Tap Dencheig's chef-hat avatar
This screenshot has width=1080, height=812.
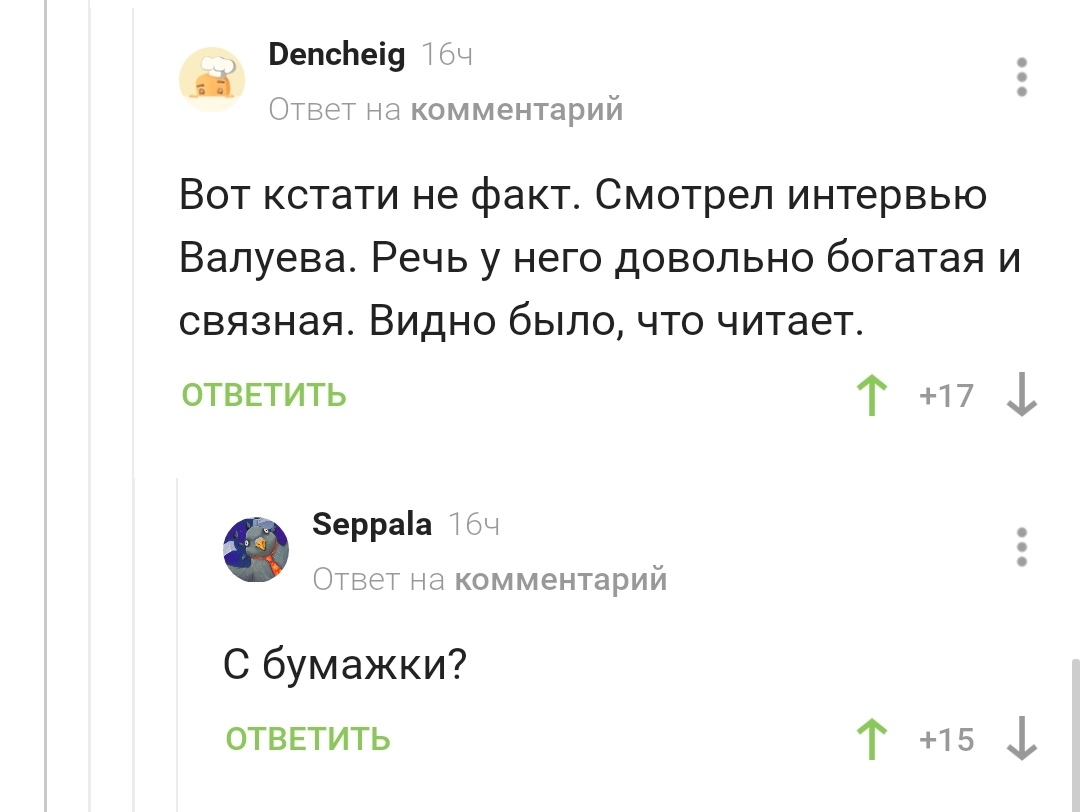(x=212, y=79)
